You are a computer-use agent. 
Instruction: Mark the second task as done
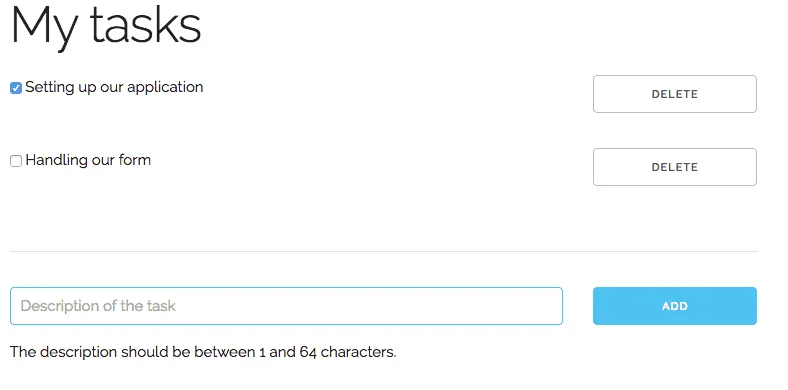point(16,161)
